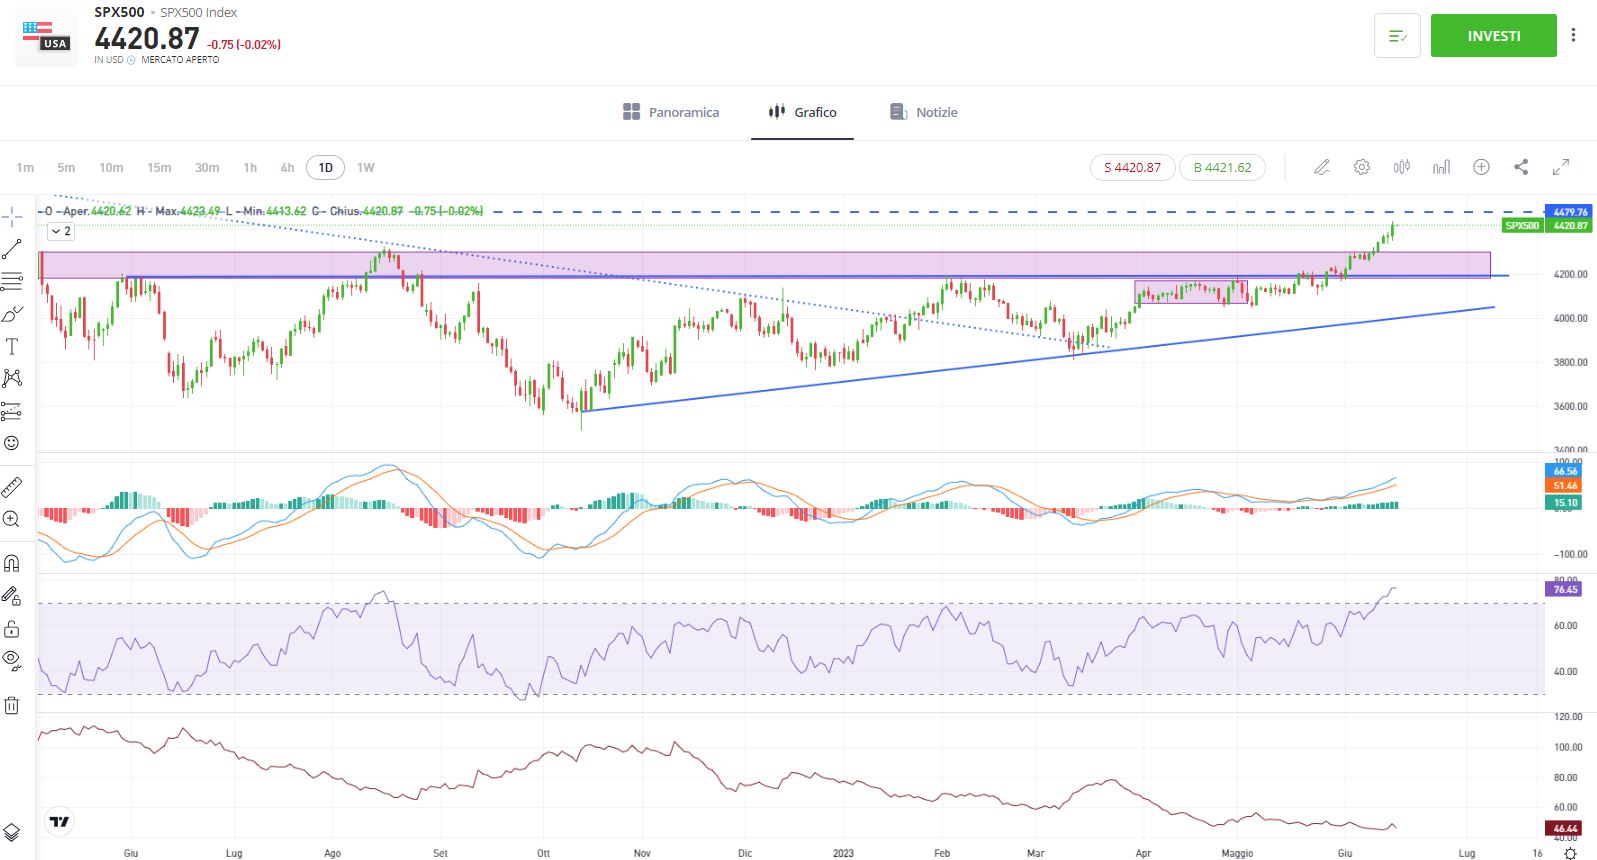
Task: Click the SPX500 USA flag logo
Action: tap(46, 36)
